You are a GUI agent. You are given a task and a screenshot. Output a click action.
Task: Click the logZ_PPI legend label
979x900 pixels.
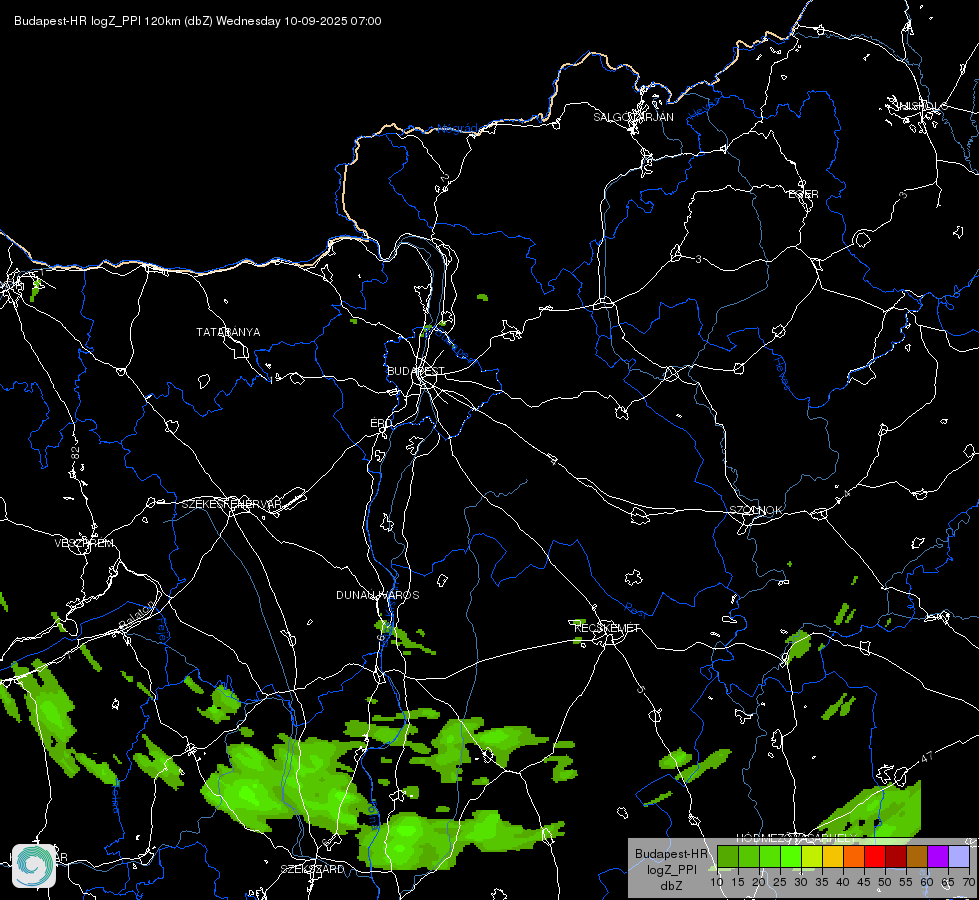[x=671, y=870]
